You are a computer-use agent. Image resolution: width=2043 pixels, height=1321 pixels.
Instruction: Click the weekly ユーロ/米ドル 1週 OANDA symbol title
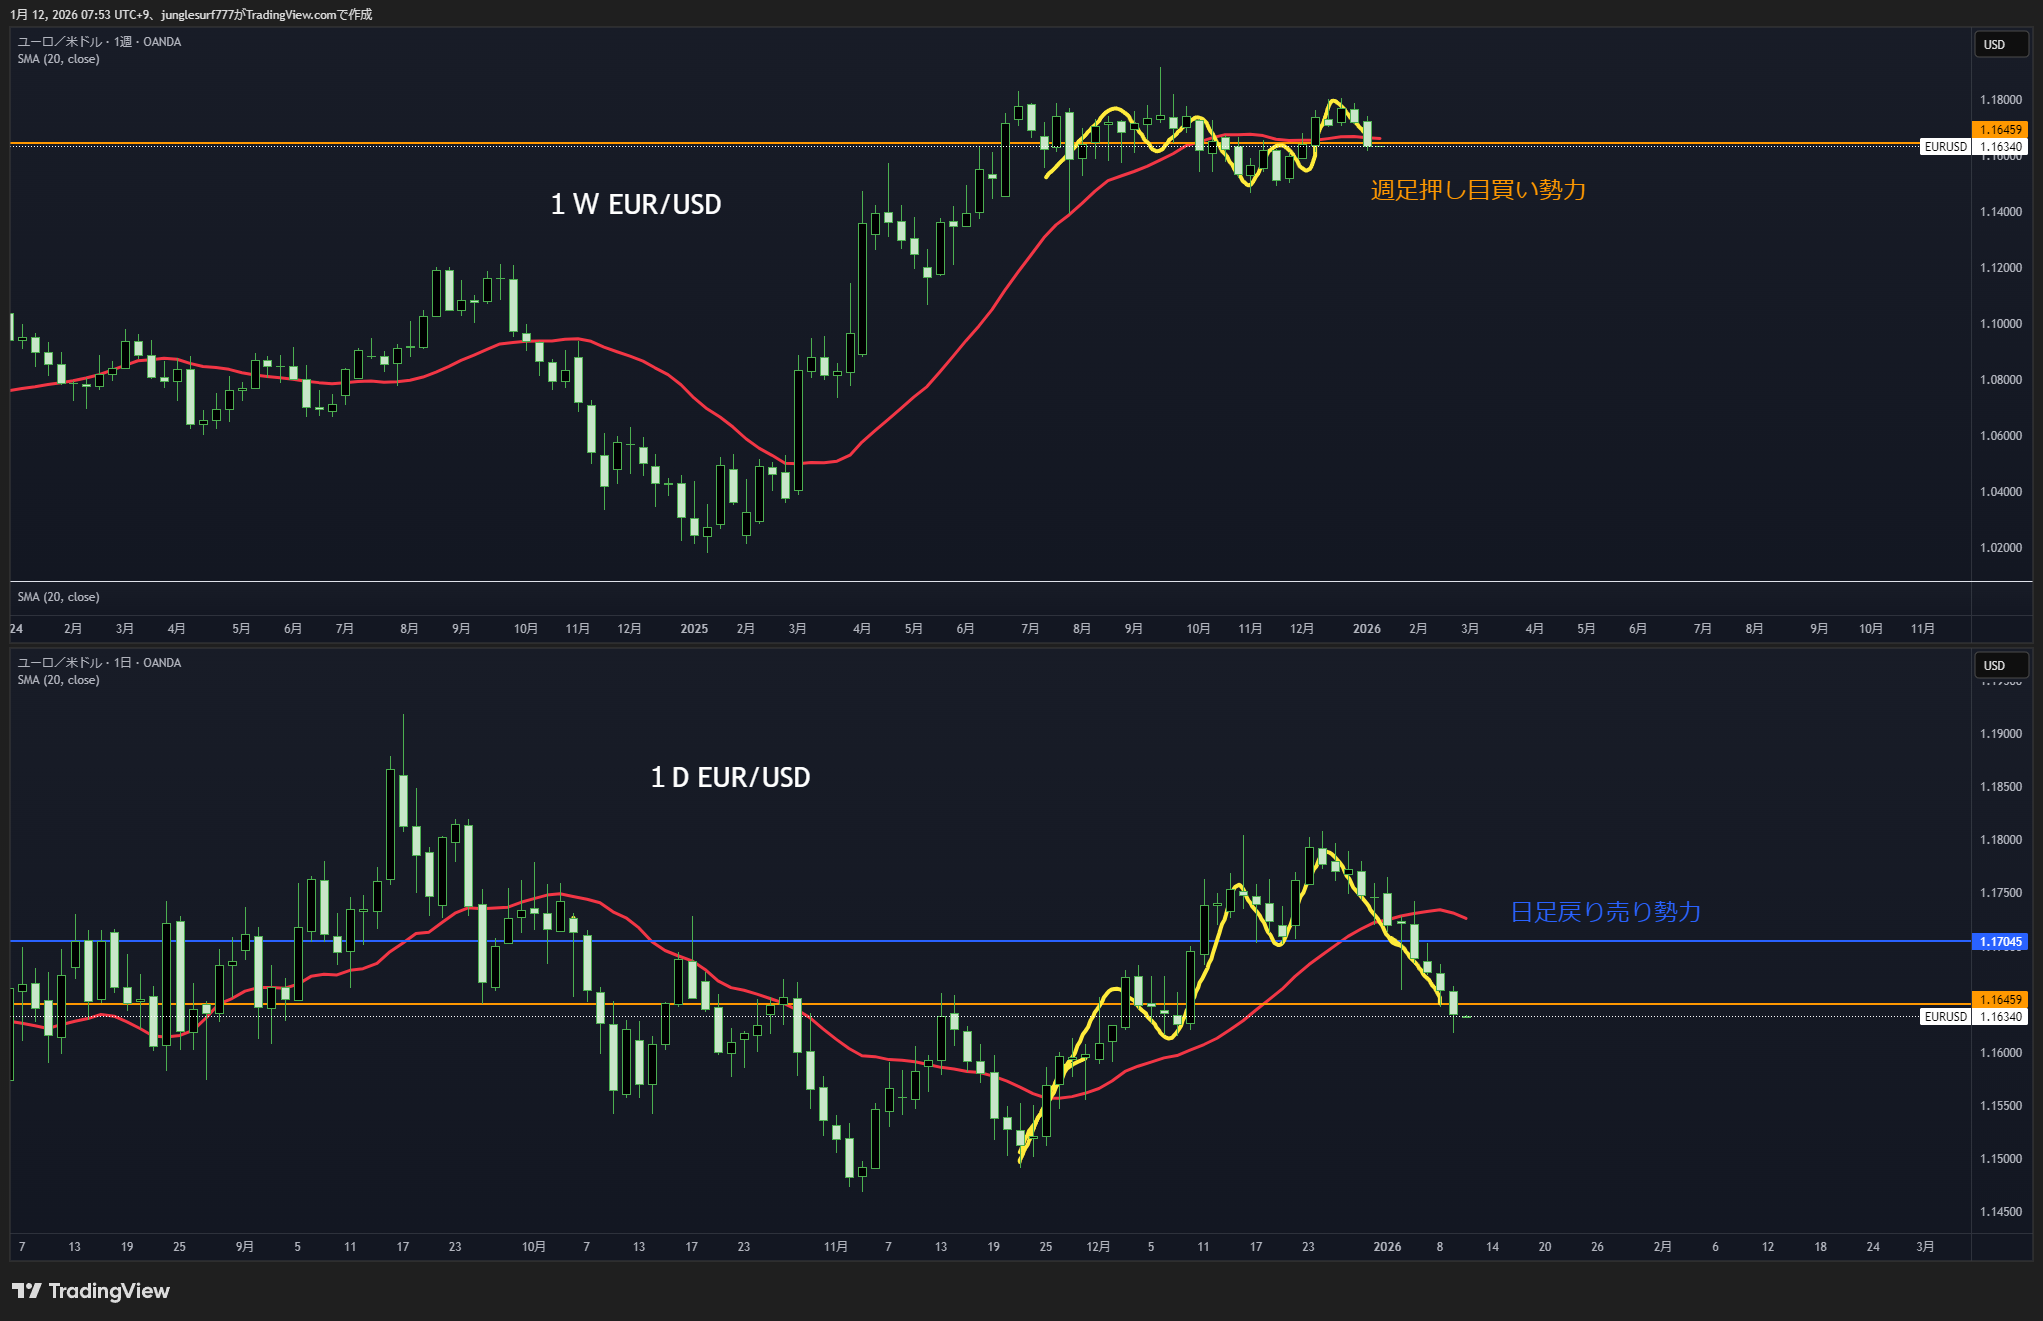click(99, 42)
